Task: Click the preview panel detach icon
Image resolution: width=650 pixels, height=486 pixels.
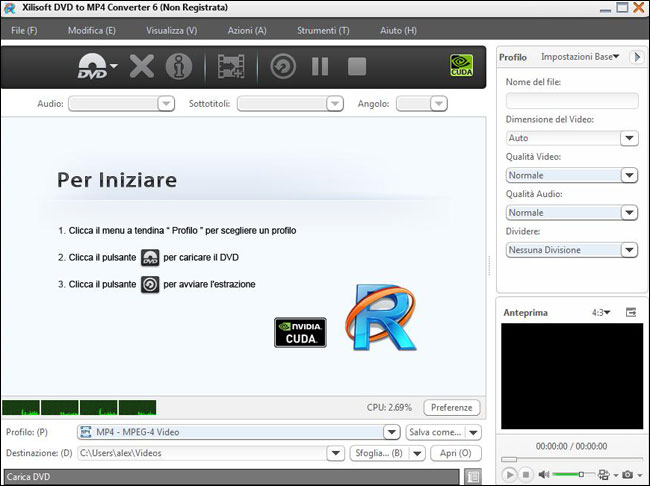Action: click(631, 312)
